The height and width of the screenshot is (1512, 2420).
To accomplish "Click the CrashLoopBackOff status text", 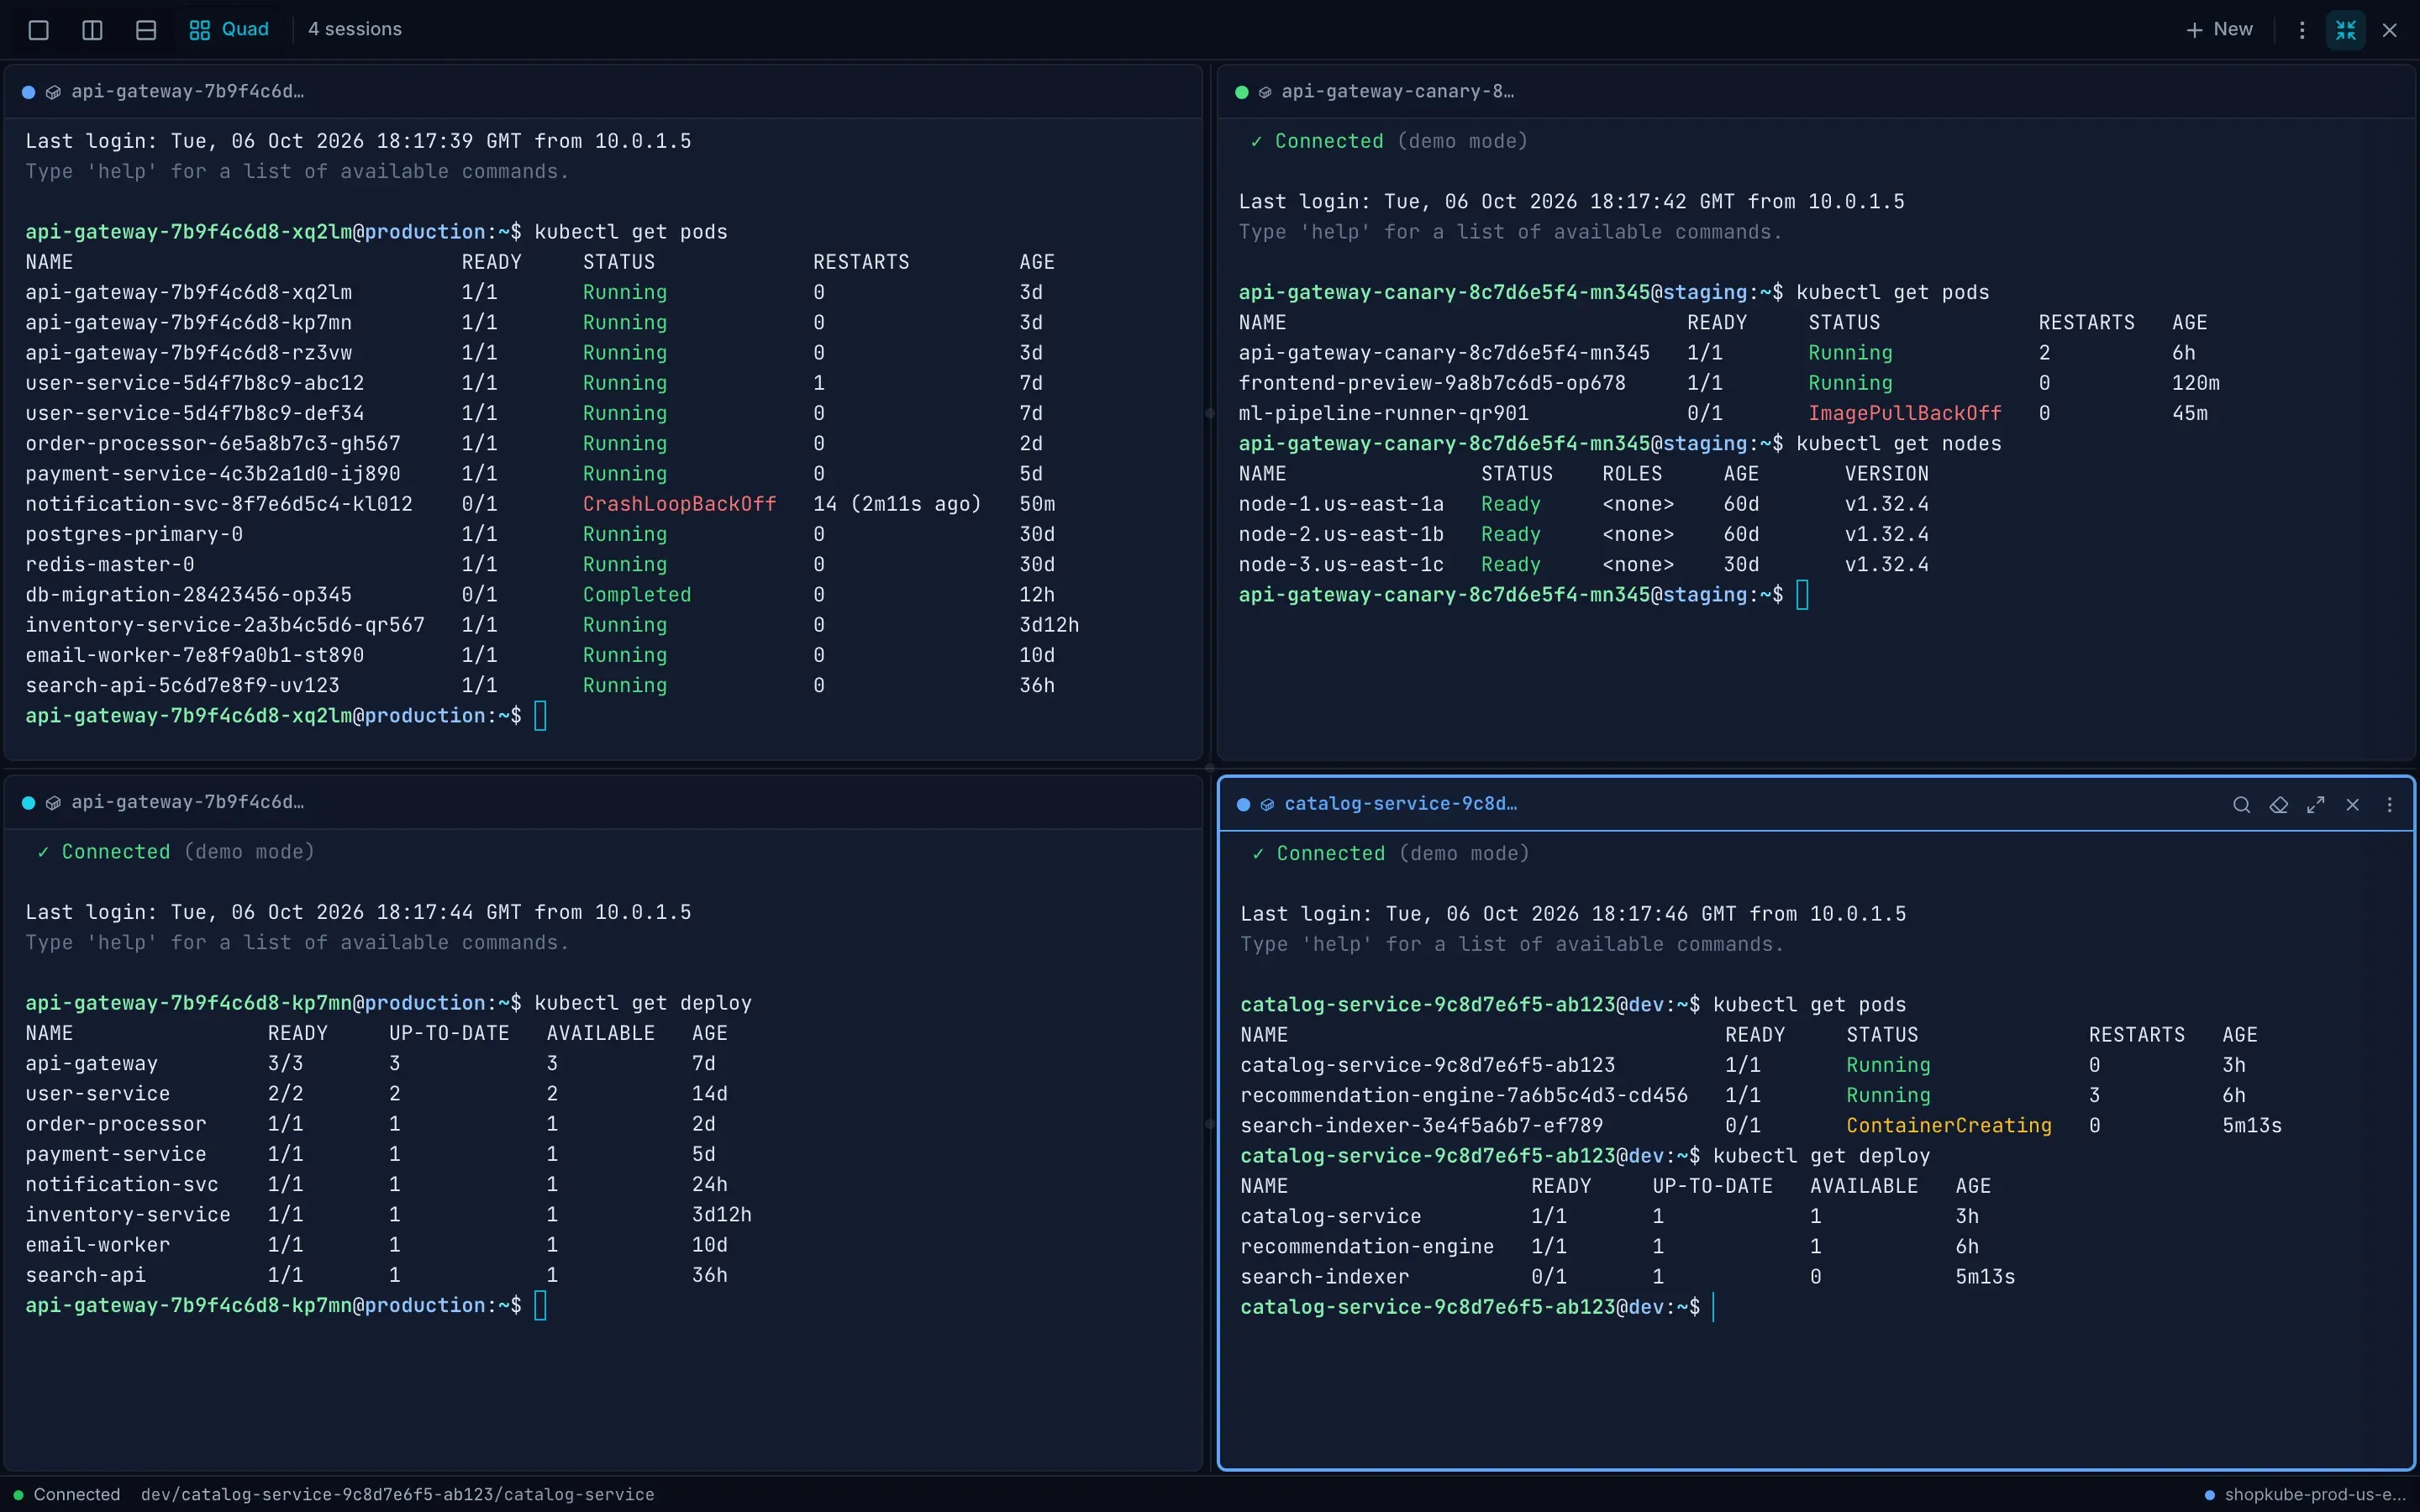I will 679,504.
